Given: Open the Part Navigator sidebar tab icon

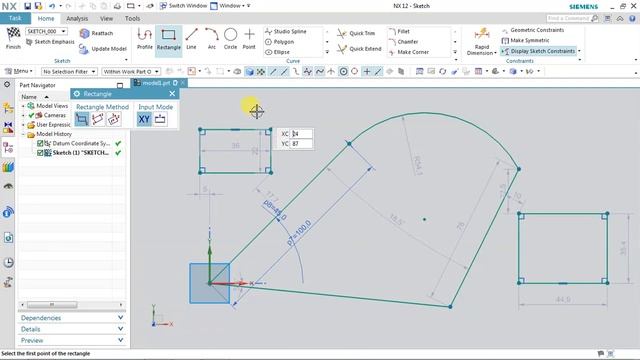Looking at the screenshot, I should pos(8,148).
